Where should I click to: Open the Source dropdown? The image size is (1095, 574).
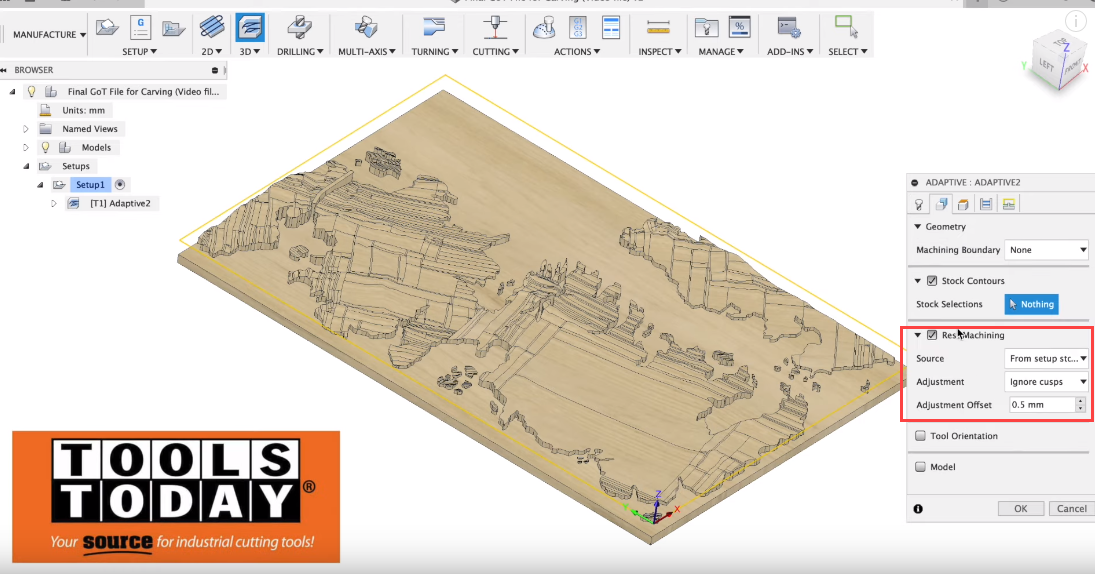click(x=1046, y=358)
